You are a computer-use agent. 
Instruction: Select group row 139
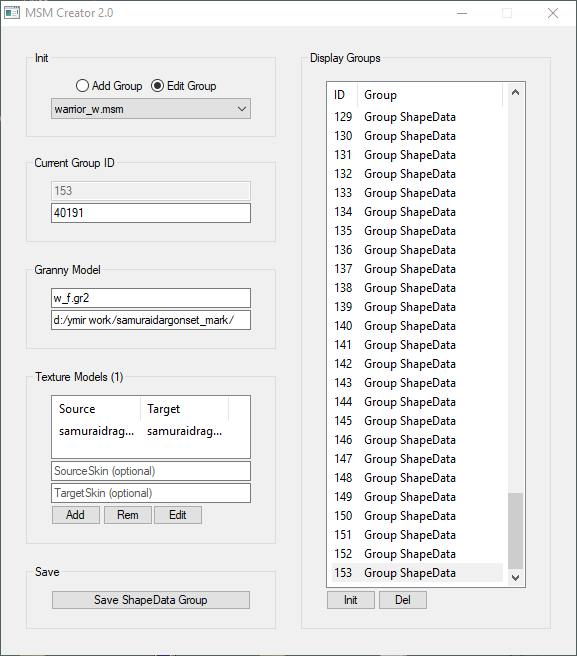coord(417,307)
